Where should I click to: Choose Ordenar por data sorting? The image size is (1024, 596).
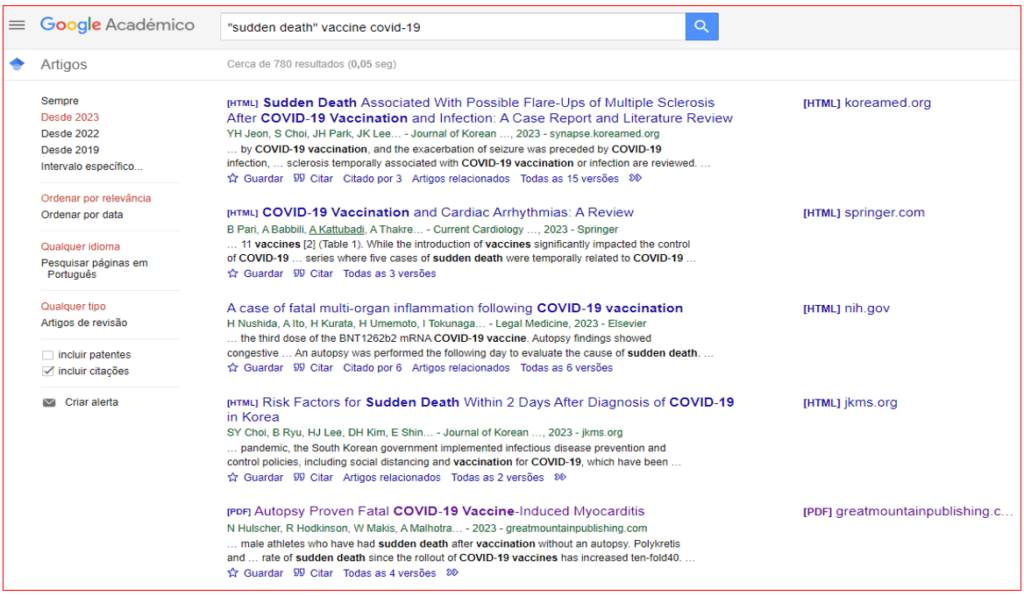click(82, 214)
